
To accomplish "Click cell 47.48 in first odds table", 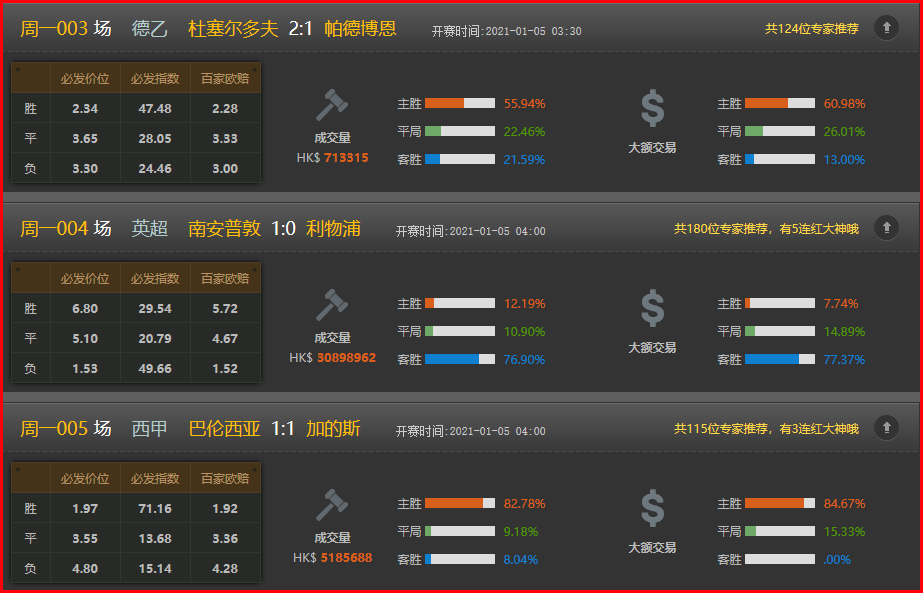I will [155, 108].
